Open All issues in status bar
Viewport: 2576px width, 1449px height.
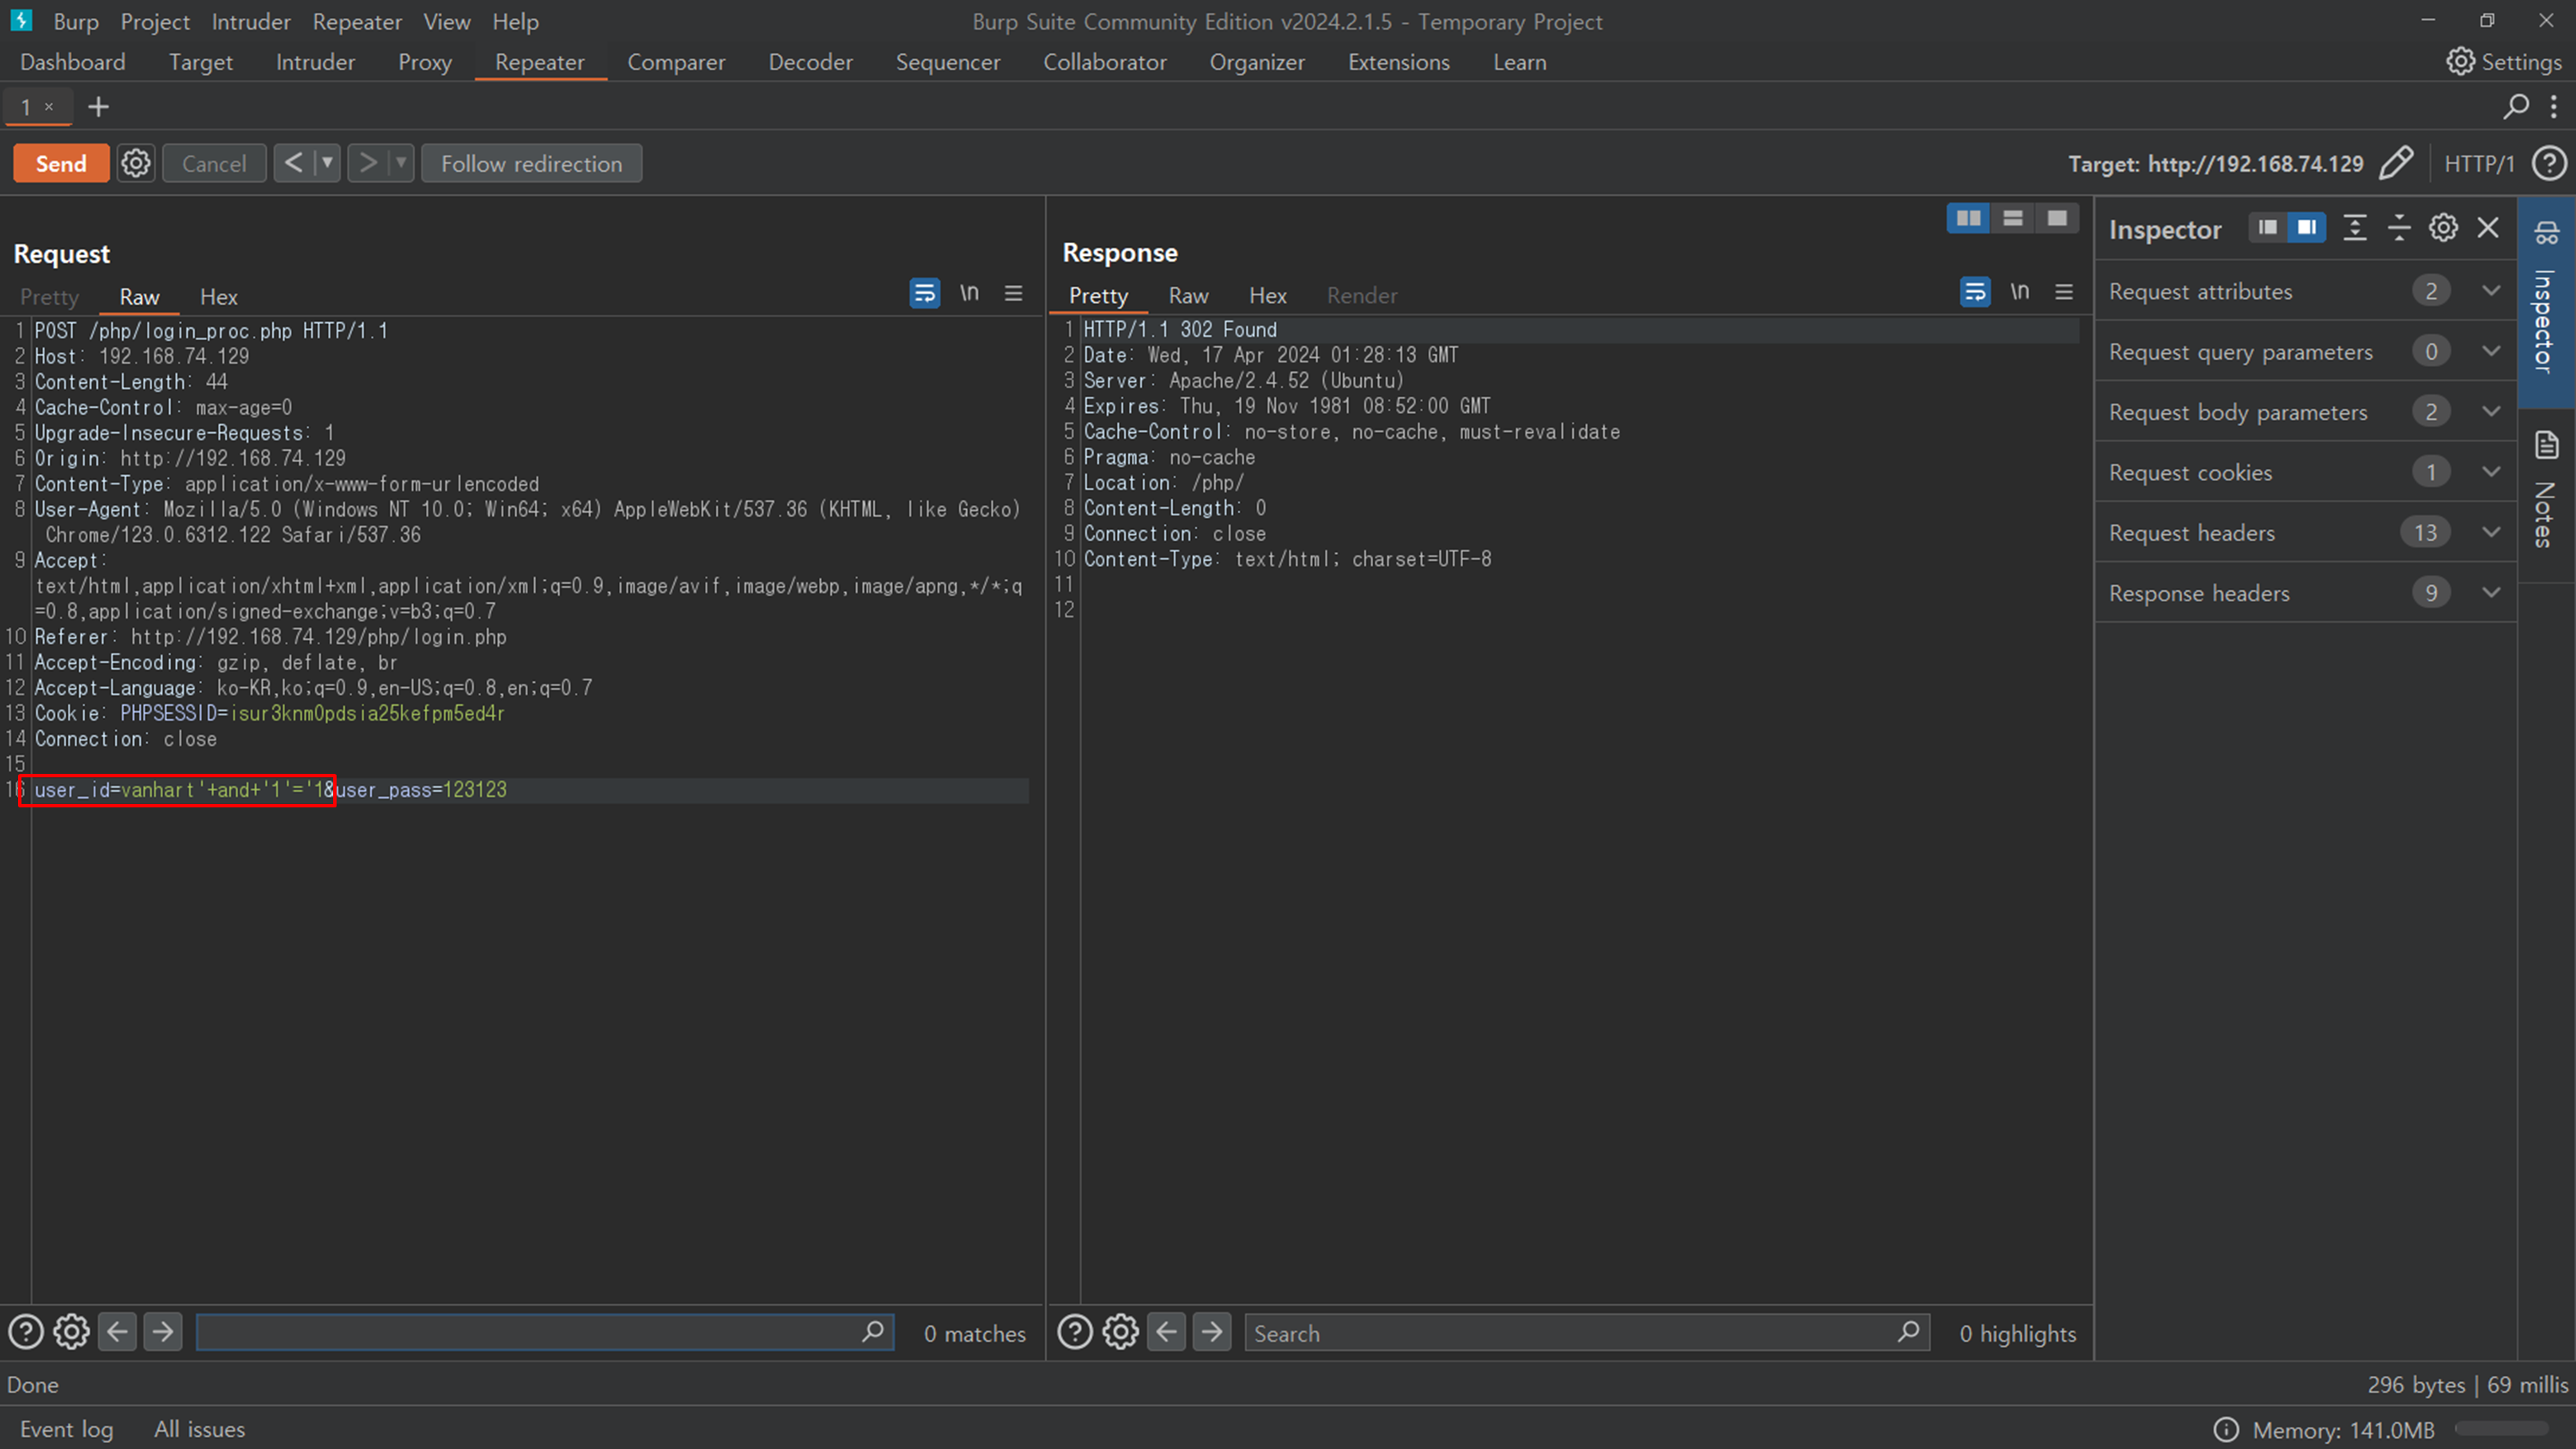199,1428
